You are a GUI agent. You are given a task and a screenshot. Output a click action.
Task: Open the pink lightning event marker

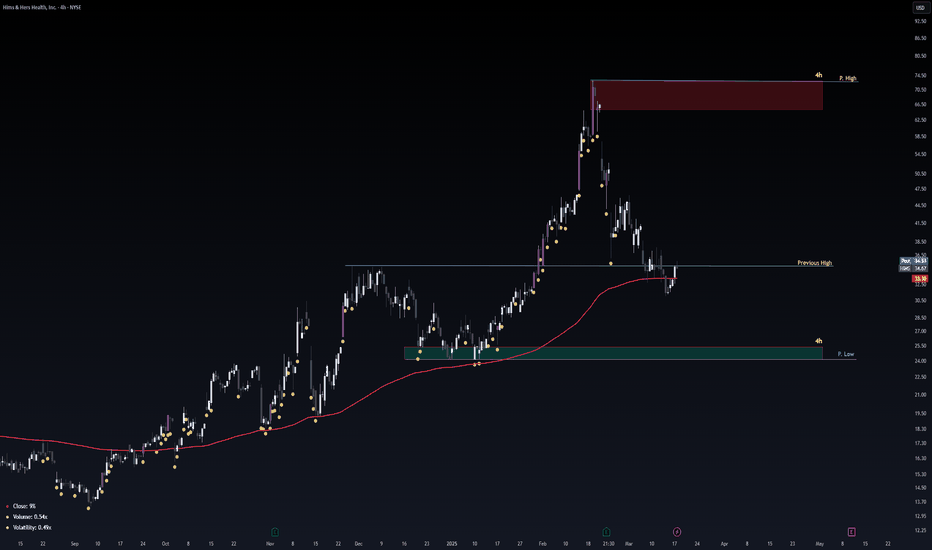(676, 532)
